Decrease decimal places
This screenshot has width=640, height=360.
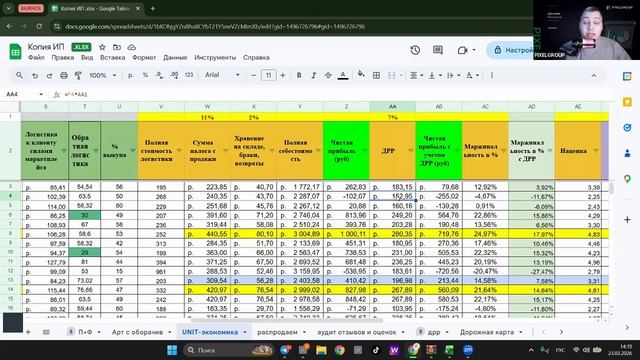(160, 75)
